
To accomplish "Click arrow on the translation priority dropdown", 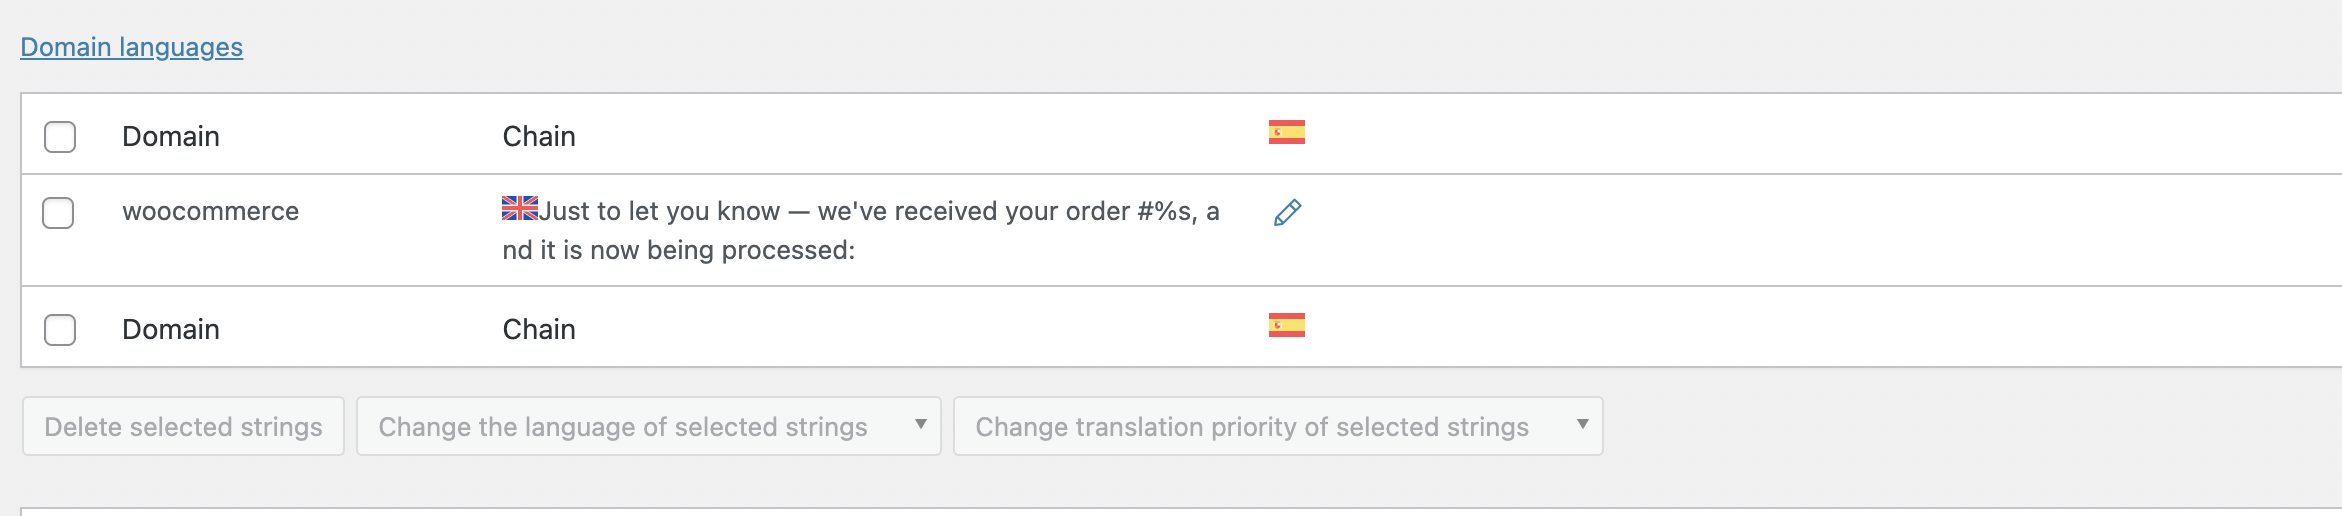I will [x=1582, y=424].
